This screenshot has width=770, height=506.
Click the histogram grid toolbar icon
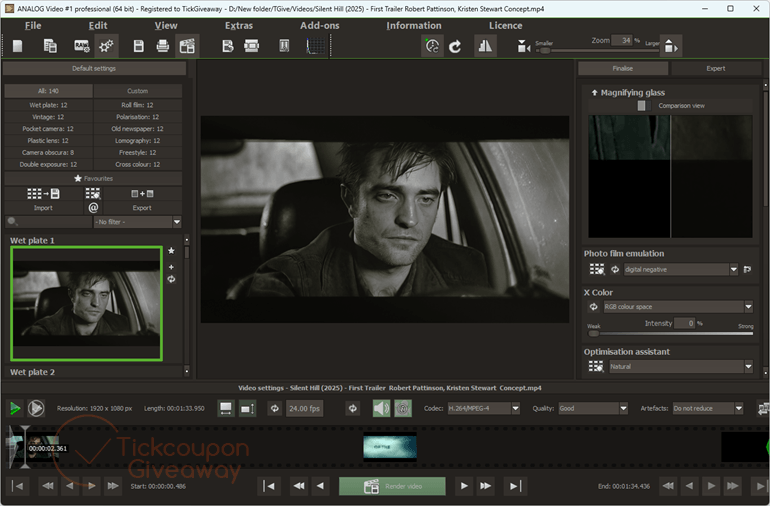click(x=315, y=46)
